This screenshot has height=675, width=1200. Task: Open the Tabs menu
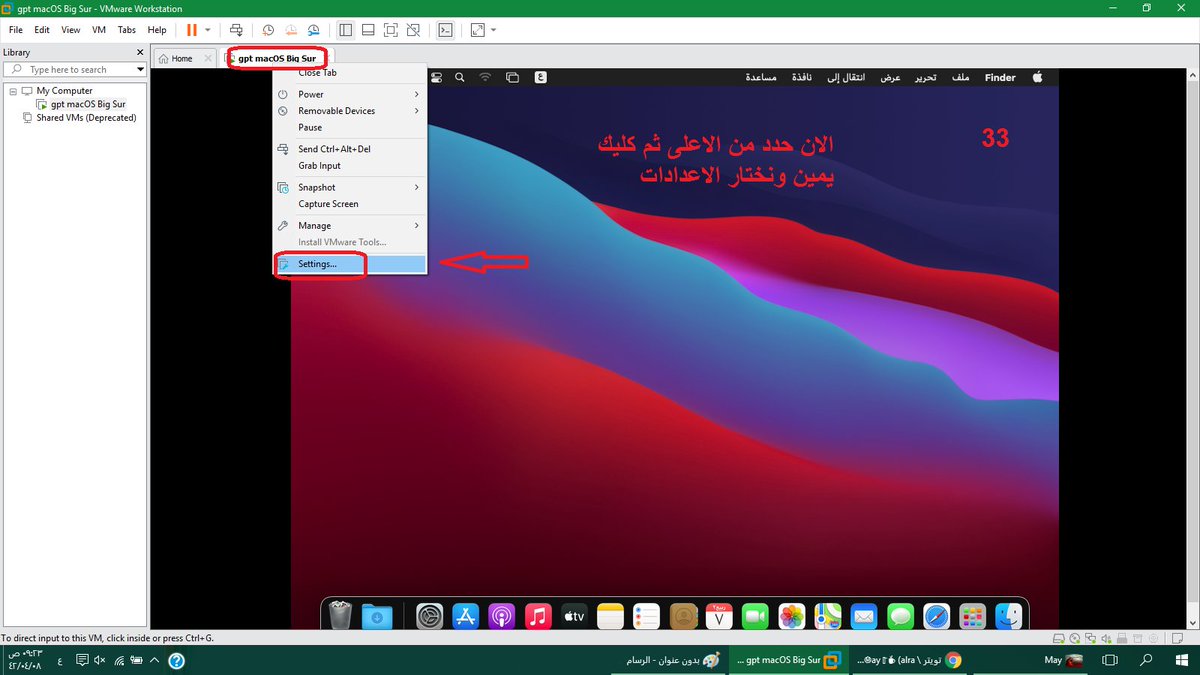point(127,30)
